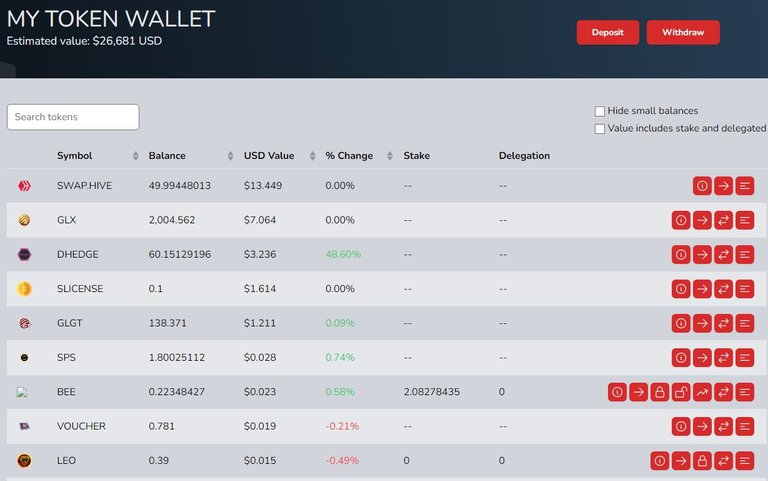Click the Deposit button
Viewport: 768px width, 481px height.
click(x=607, y=32)
